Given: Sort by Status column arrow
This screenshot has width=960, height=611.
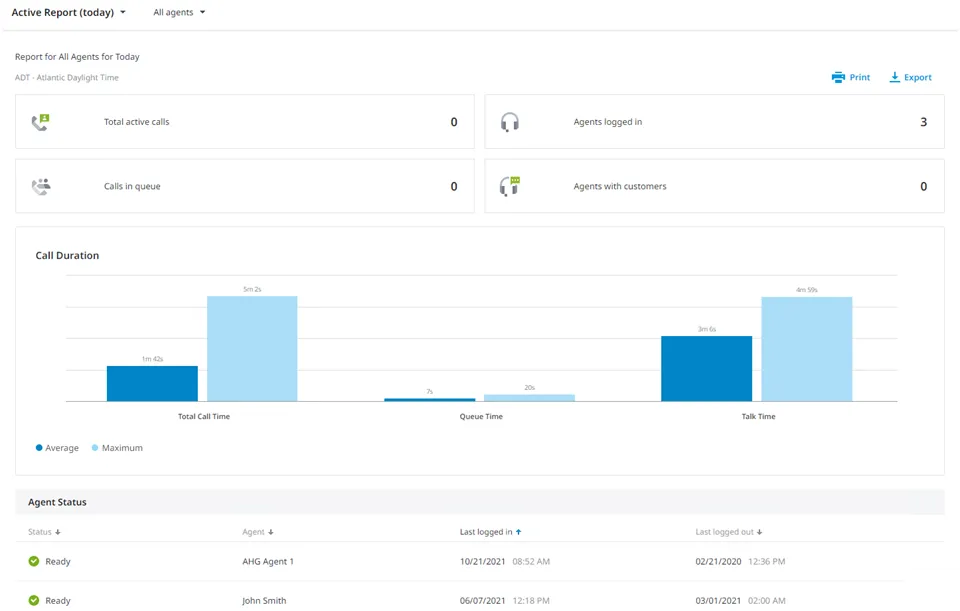Looking at the screenshot, I should pos(58,532).
